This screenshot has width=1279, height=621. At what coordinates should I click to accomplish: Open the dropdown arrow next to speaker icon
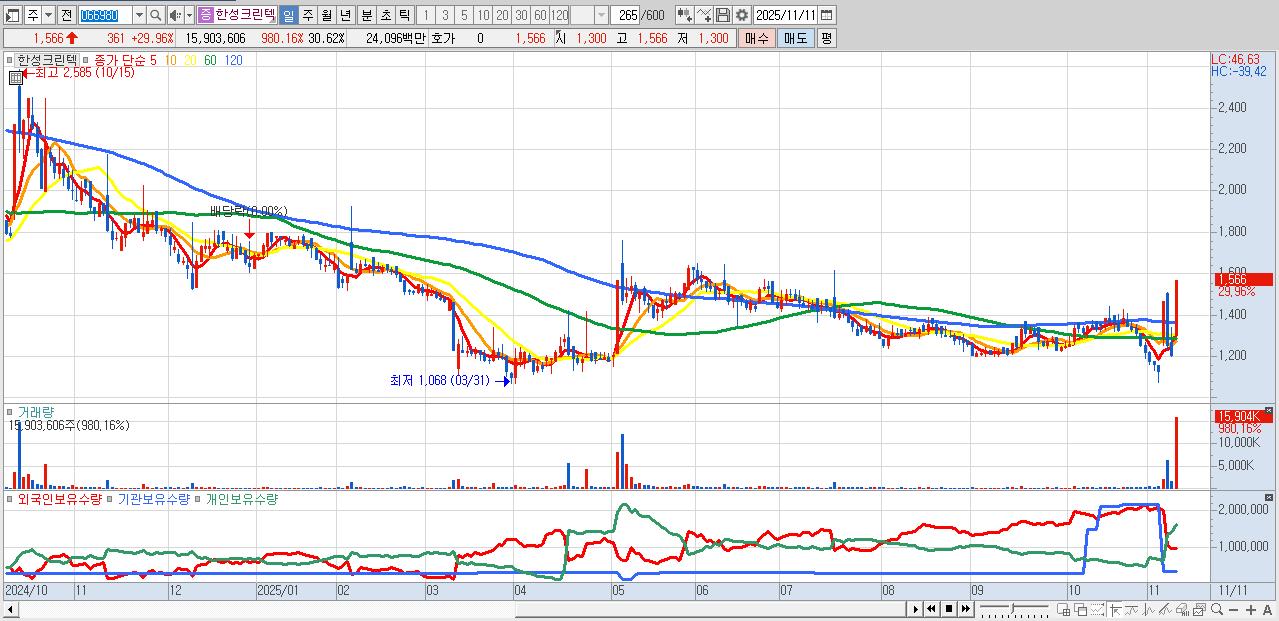189,15
